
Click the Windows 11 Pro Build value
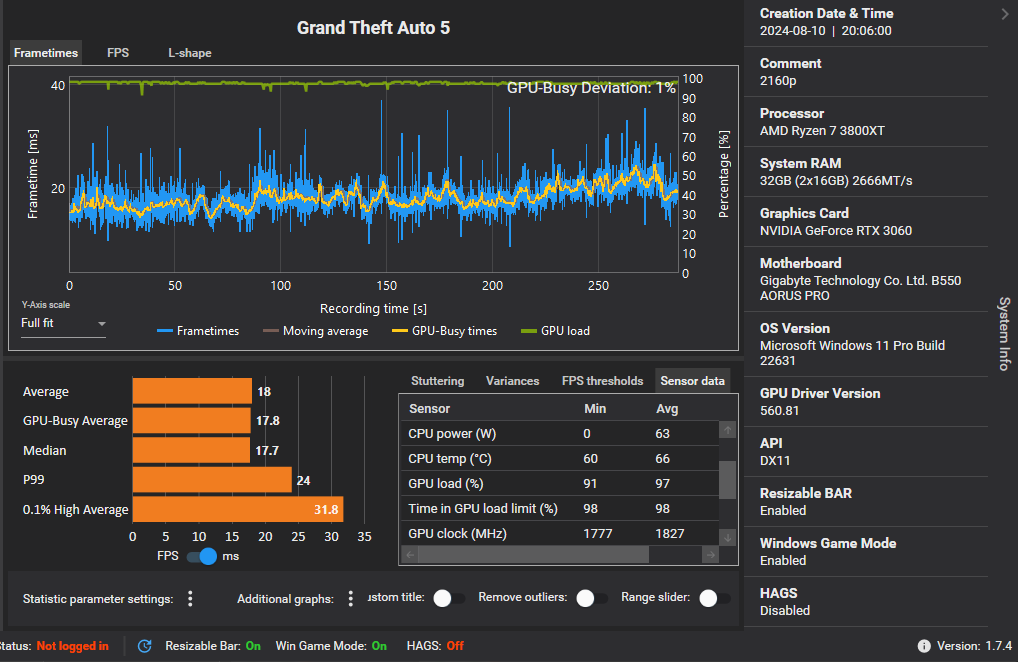[852, 352]
